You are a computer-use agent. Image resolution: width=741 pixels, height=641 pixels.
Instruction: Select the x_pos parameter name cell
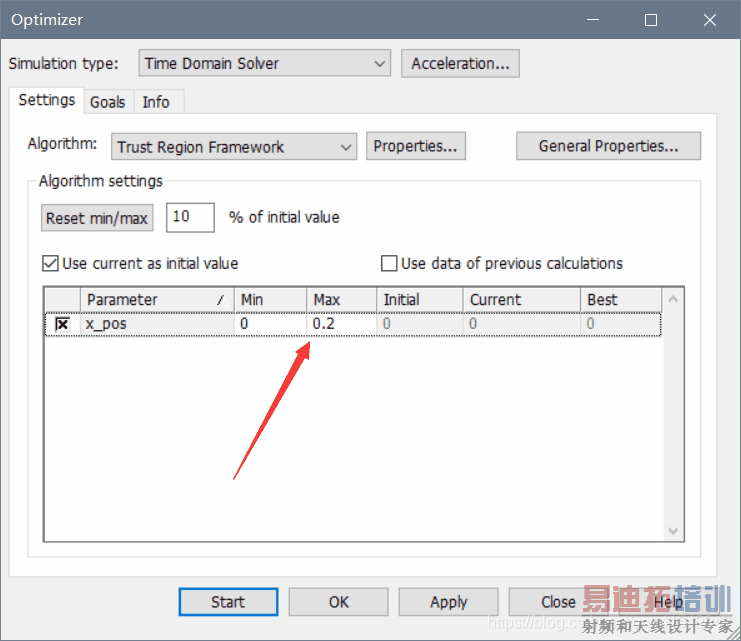pos(157,324)
